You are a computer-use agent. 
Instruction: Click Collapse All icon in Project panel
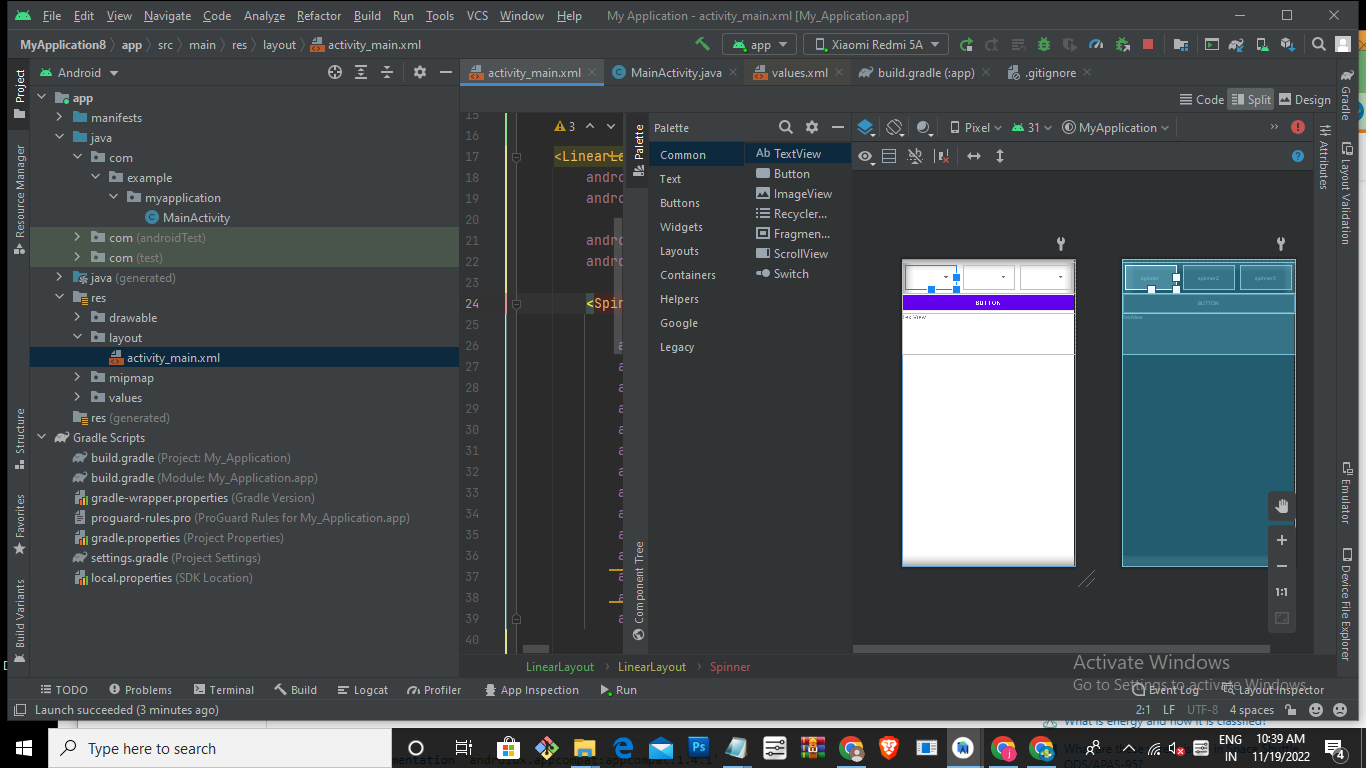[387, 72]
